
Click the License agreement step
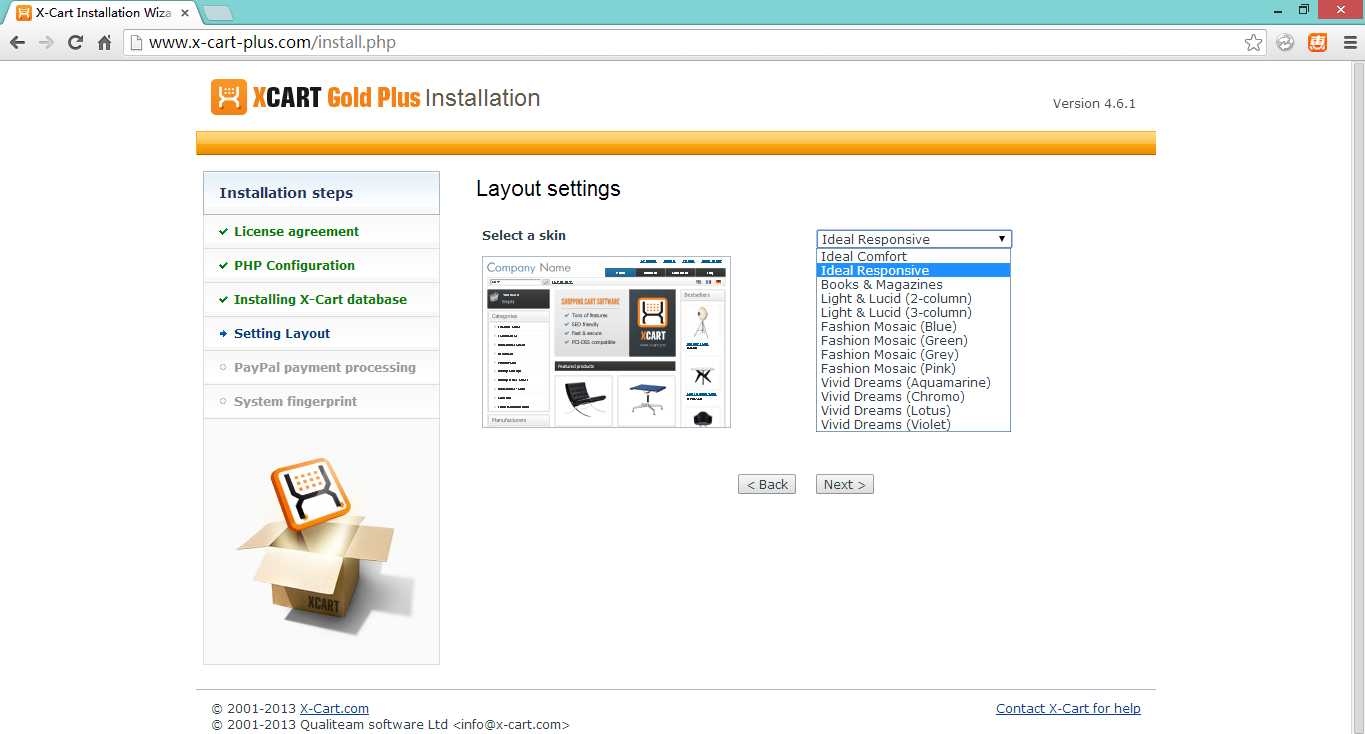point(296,231)
